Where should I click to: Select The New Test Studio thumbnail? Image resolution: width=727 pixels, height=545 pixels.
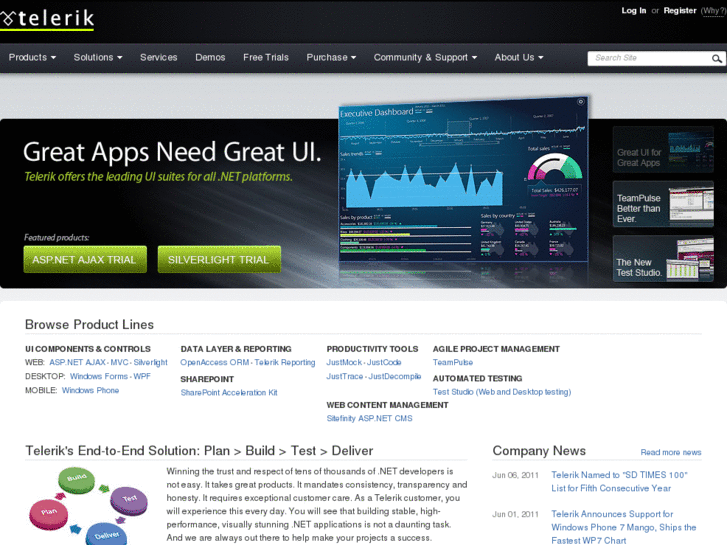[663, 258]
